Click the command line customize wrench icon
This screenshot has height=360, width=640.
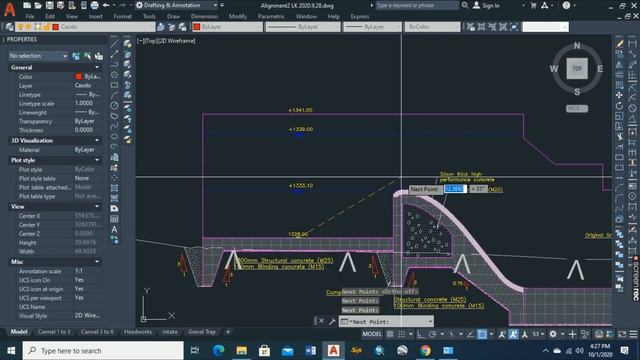332,322
